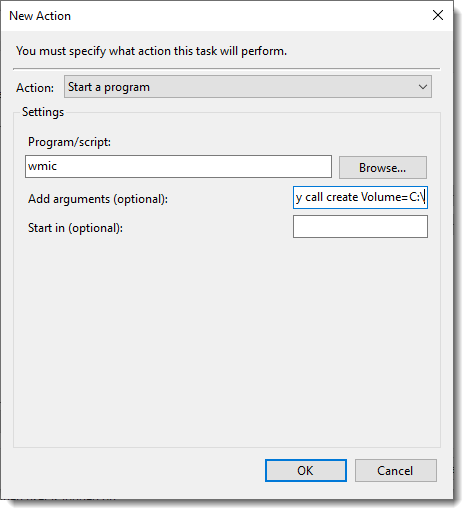Click the Browse... button
The image size is (469, 515).
383,167
